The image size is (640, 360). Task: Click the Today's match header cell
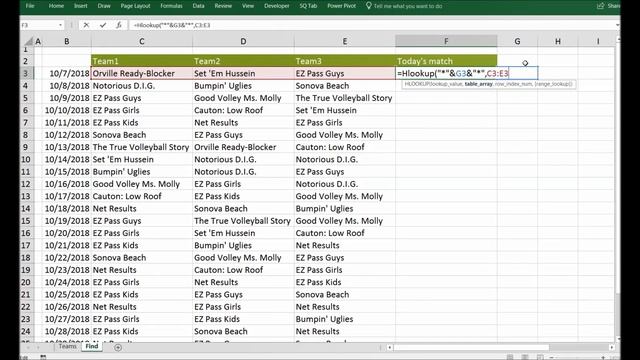pos(446,61)
